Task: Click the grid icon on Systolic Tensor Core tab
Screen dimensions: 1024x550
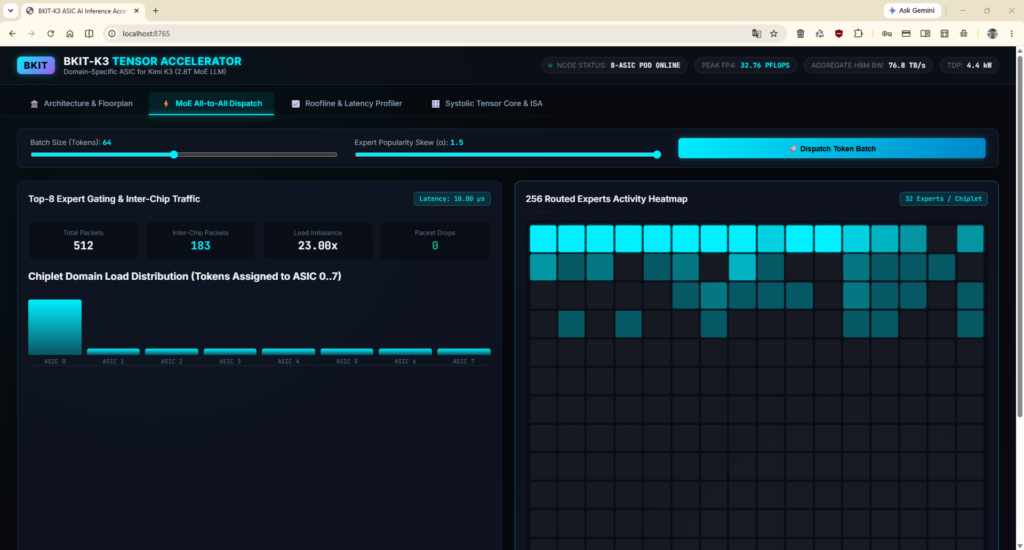Action: (436, 104)
